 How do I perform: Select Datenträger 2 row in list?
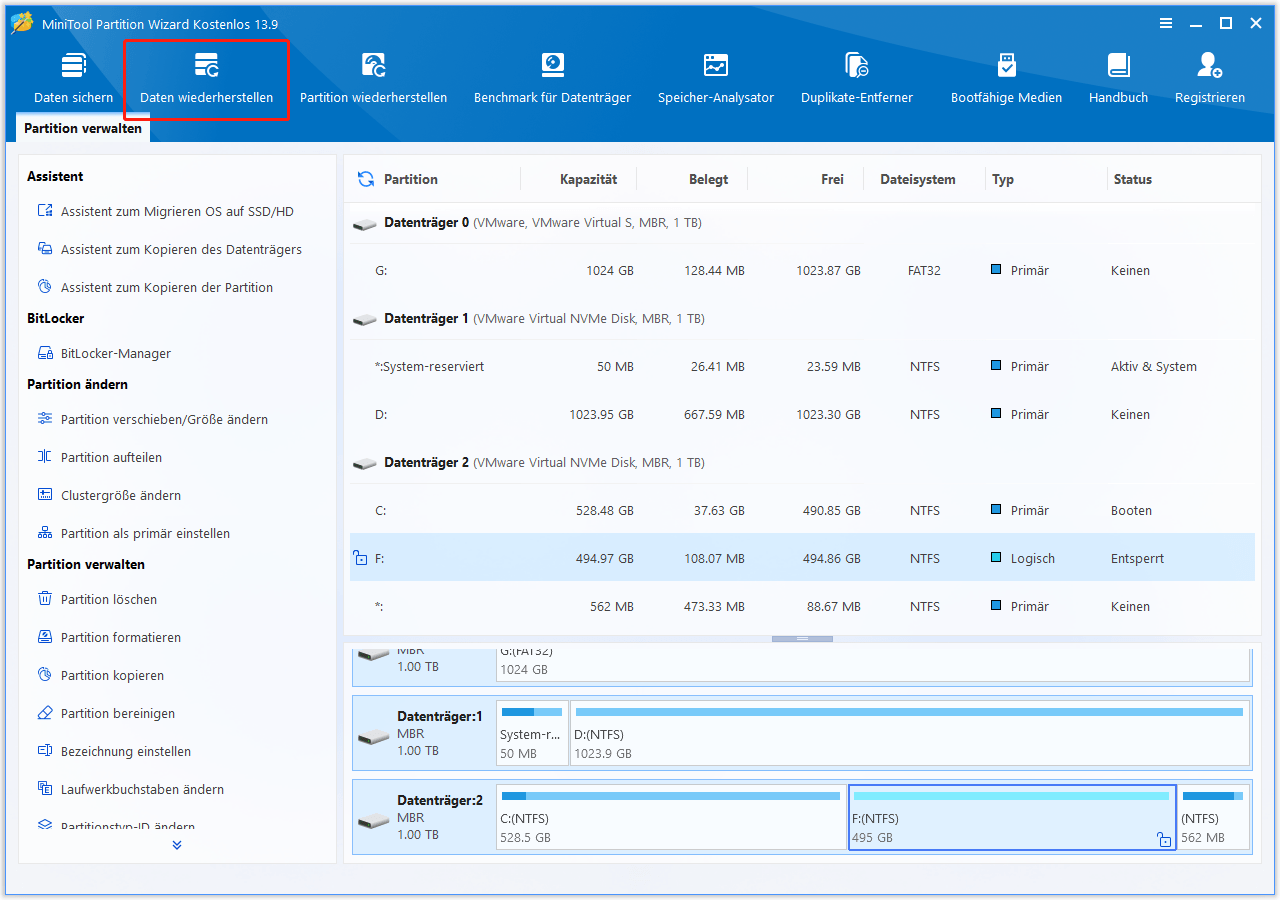[x=800, y=463]
